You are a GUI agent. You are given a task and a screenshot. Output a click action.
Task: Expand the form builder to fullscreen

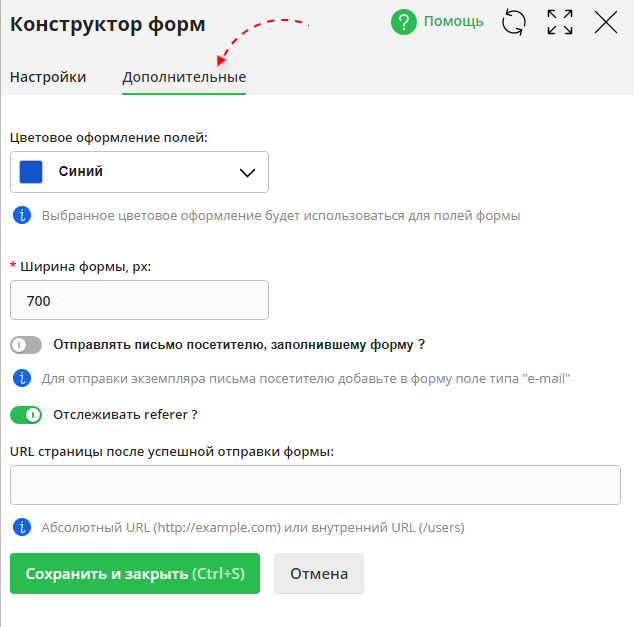[x=560, y=22]
